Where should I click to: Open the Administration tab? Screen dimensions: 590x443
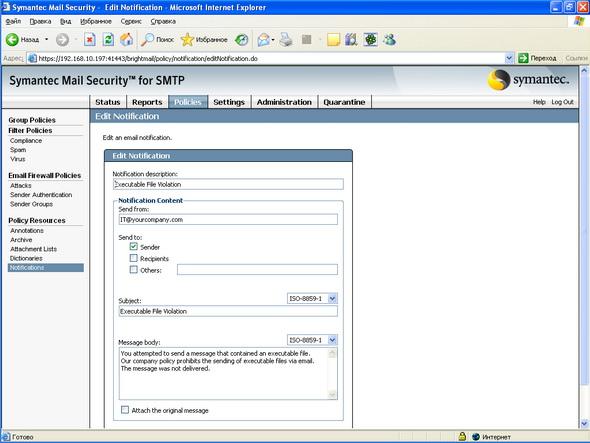(x=284, y=102)
